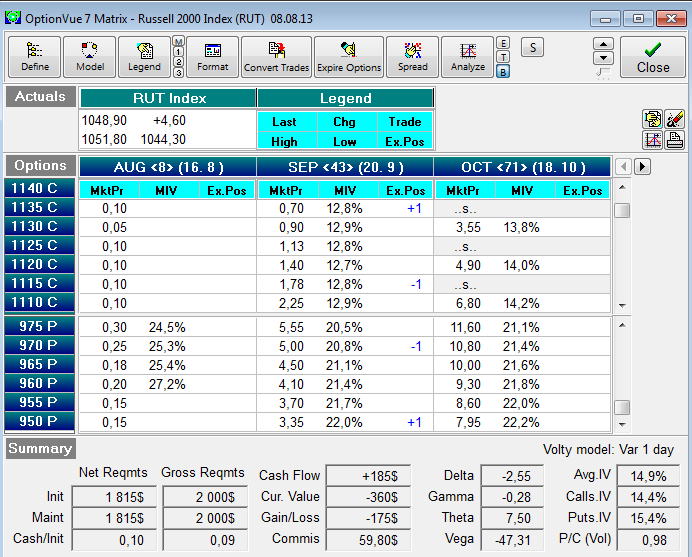Toggle the highlighted B mode button
This screenshot has width=692, height=557.
click(x=503, y=72)
